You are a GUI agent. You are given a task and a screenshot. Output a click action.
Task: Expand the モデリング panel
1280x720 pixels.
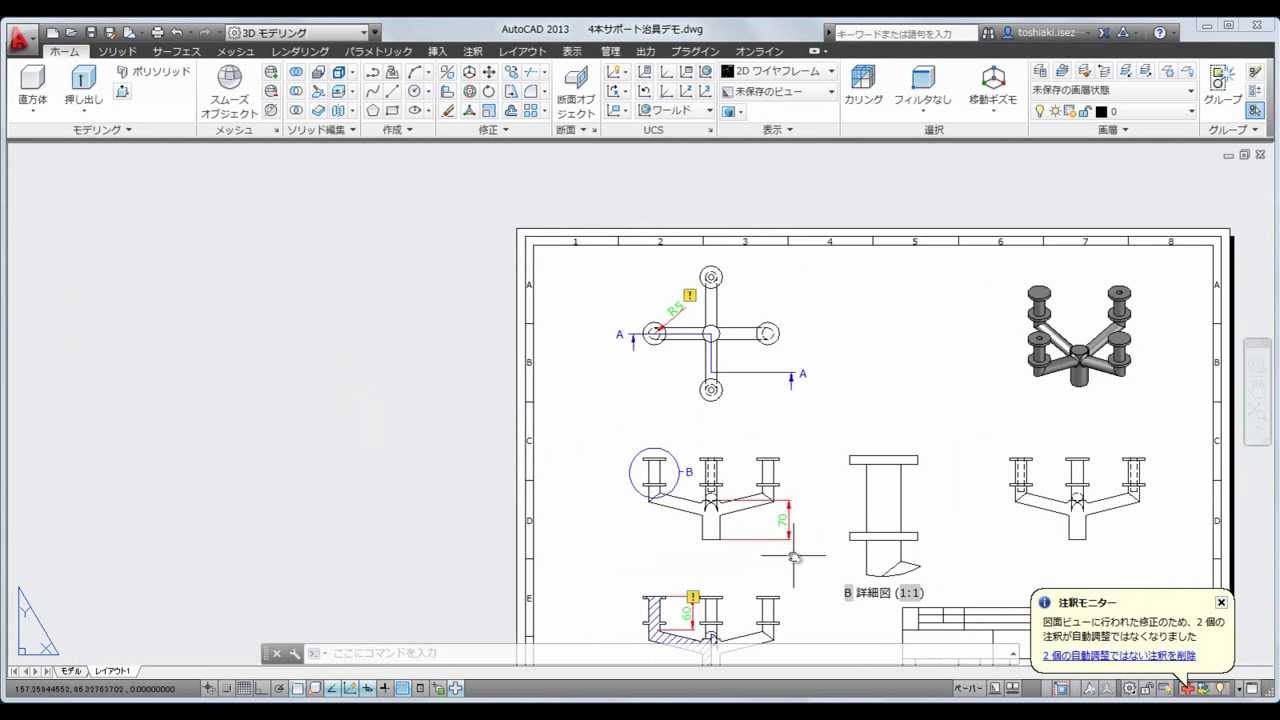102,130
